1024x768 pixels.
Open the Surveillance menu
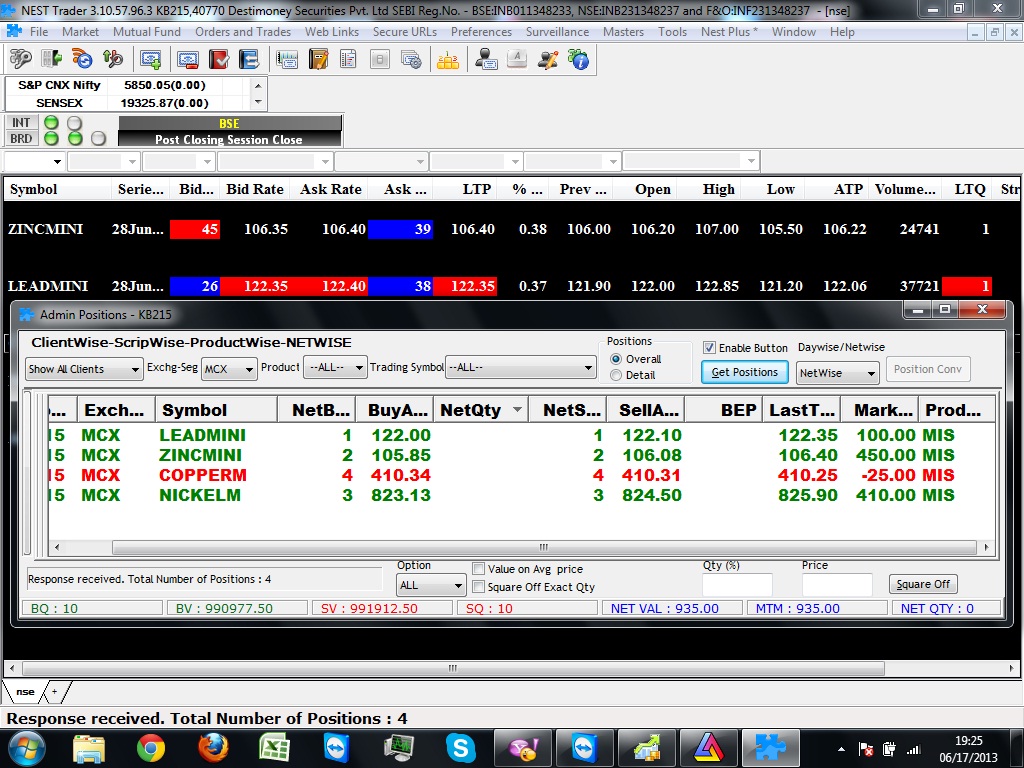point(557,31)
